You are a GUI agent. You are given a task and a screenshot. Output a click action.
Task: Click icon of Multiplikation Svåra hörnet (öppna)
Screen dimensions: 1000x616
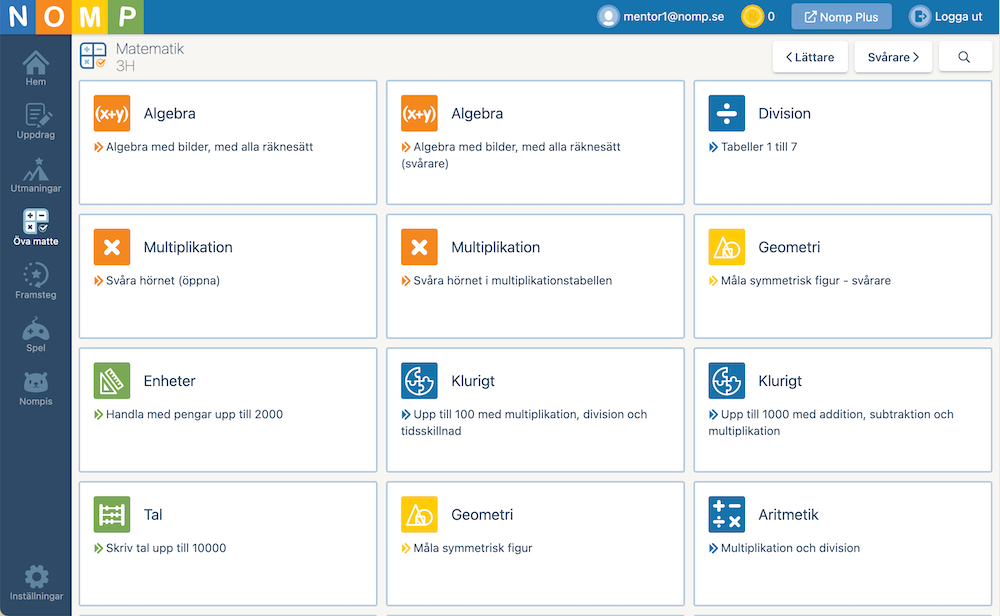[x=112, y=247]
